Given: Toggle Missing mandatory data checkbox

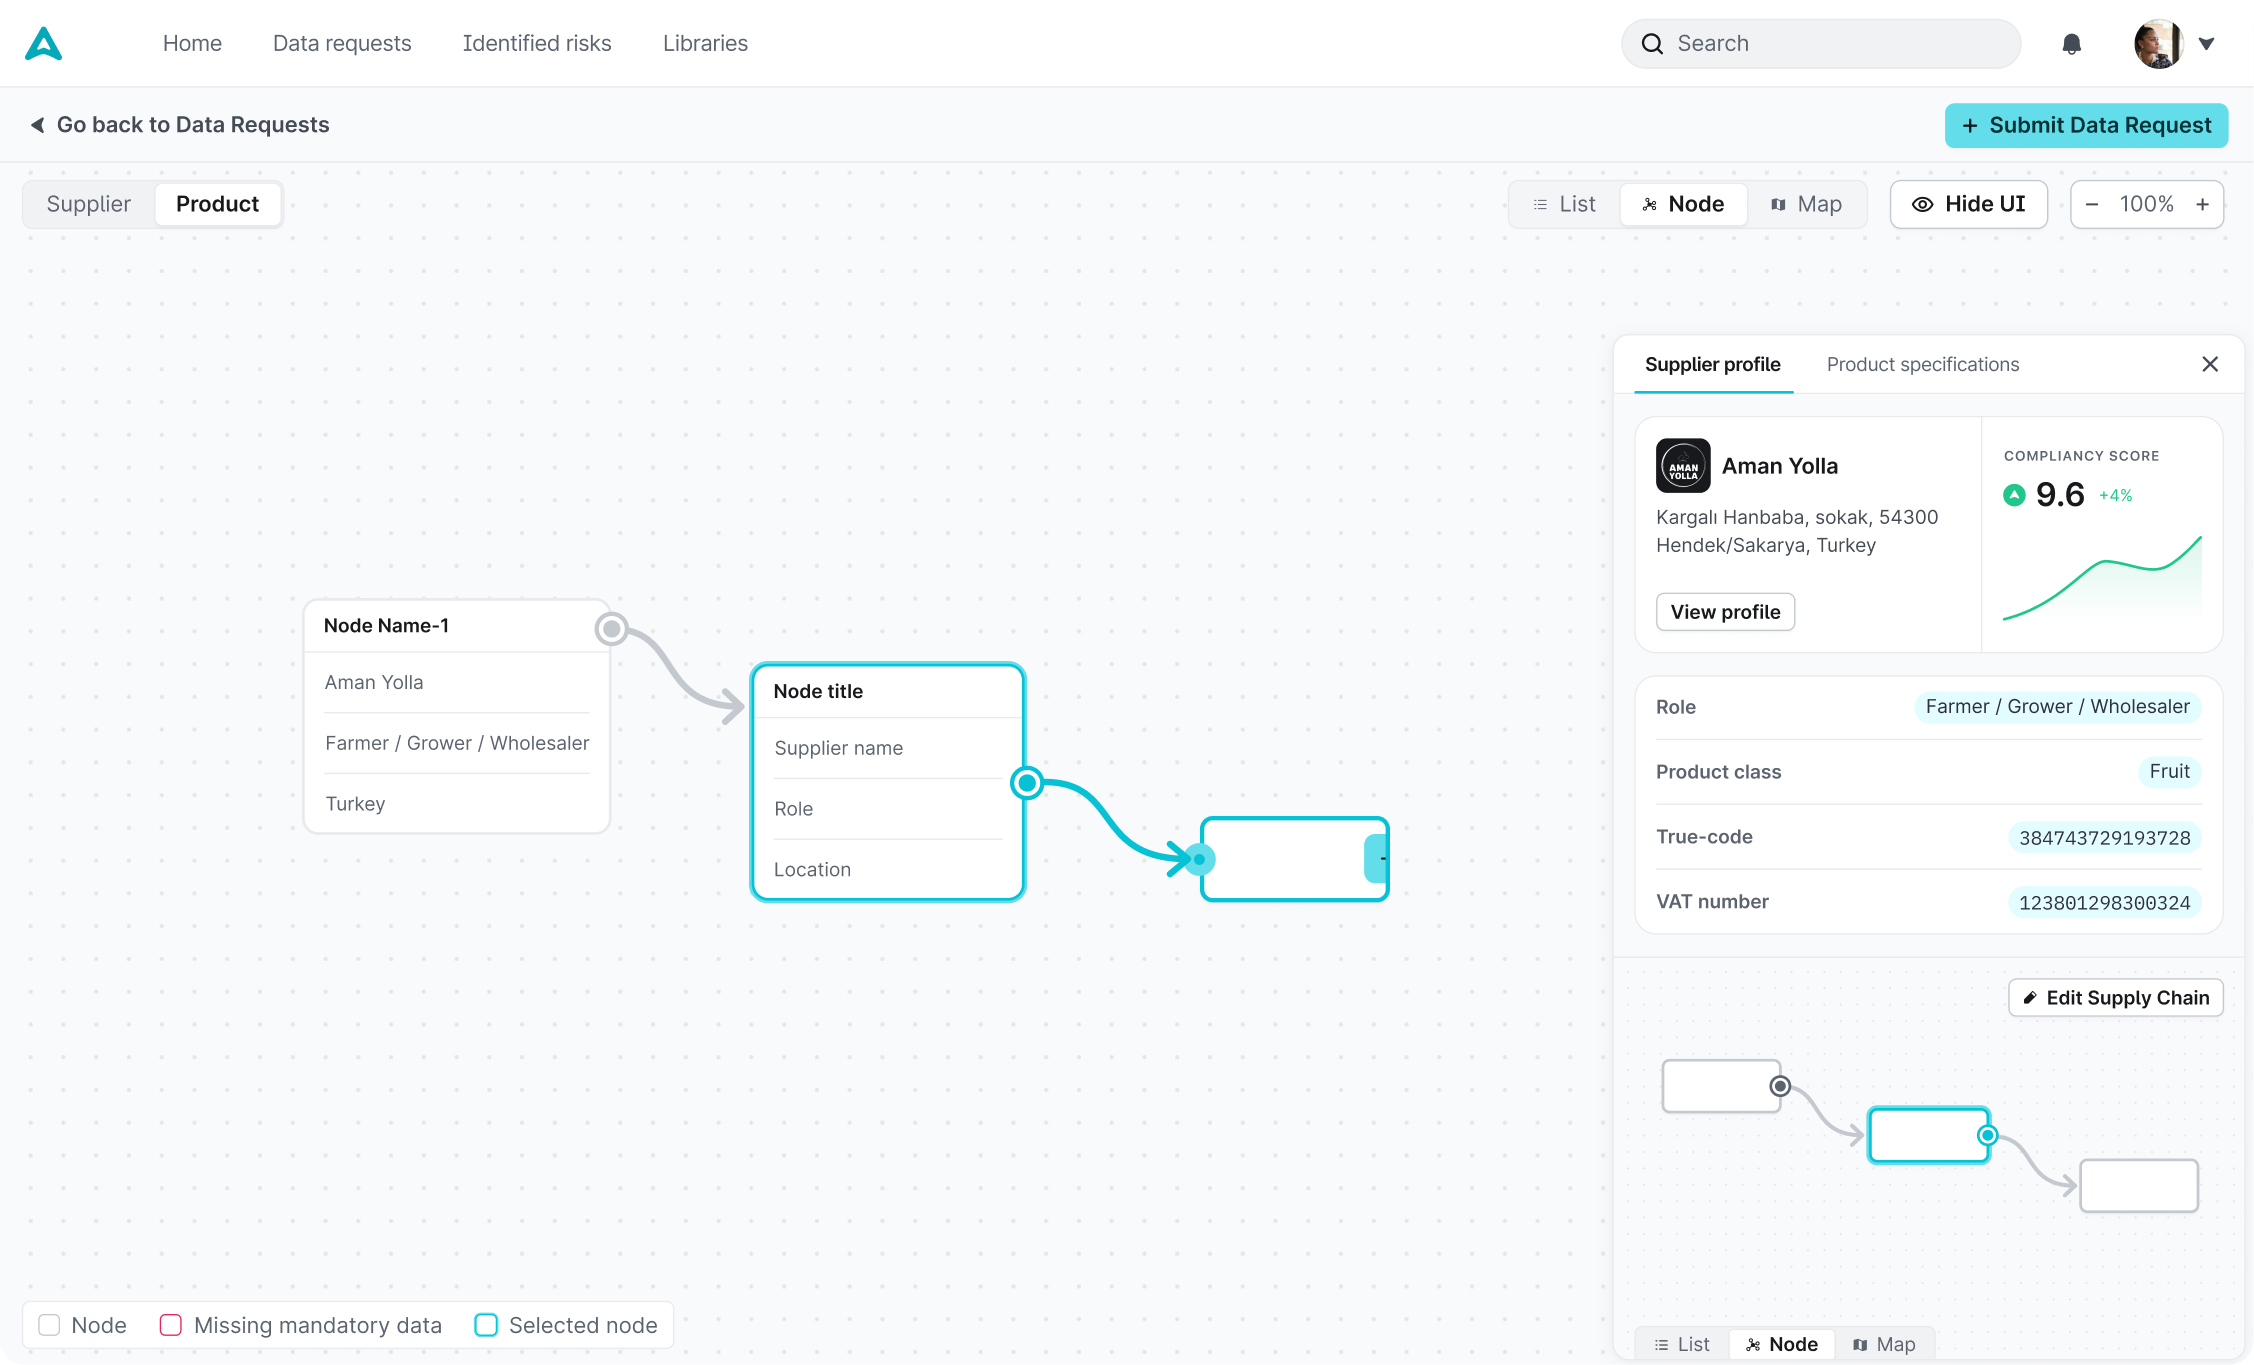Looking at the screenshot, I should 171,1325.
